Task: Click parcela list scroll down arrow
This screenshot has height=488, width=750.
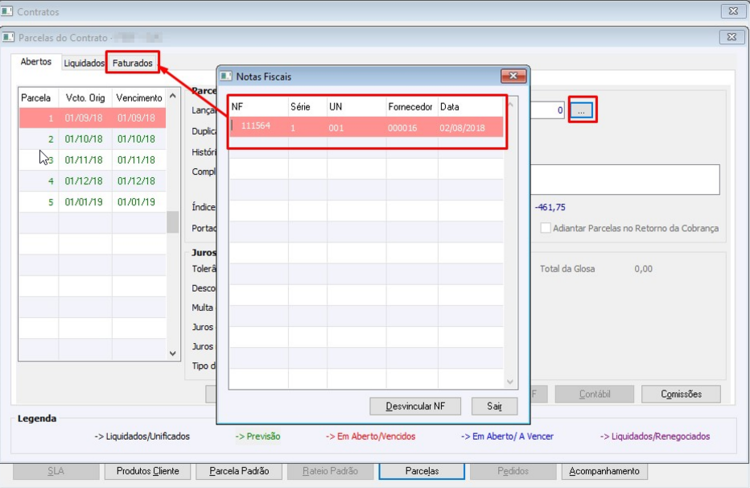Action: [x=173, y=354]
